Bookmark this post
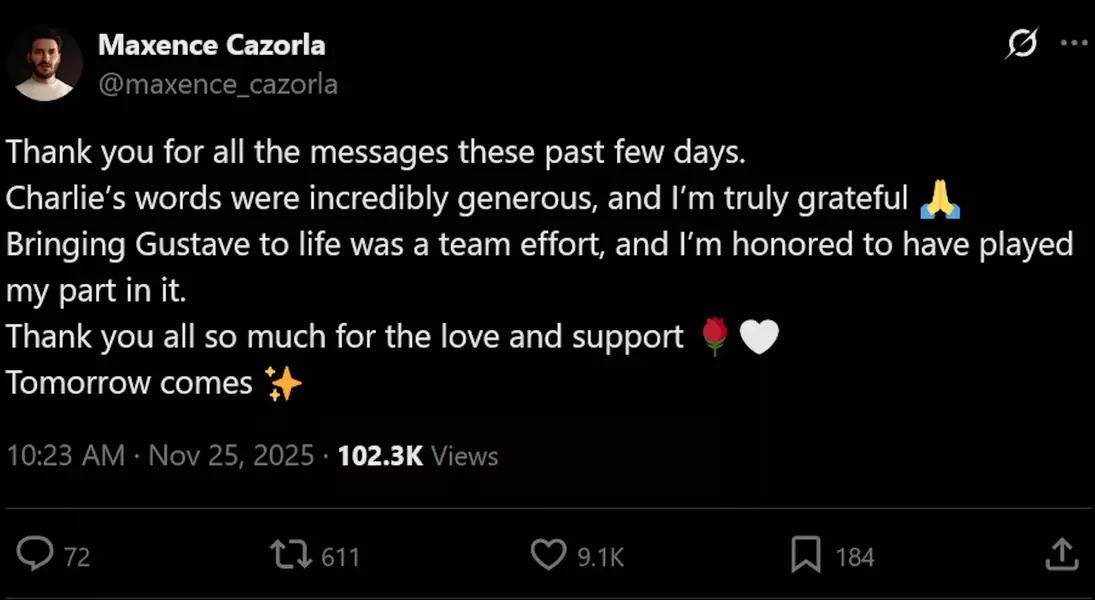Screen dimensions: 1095x600 805,555
